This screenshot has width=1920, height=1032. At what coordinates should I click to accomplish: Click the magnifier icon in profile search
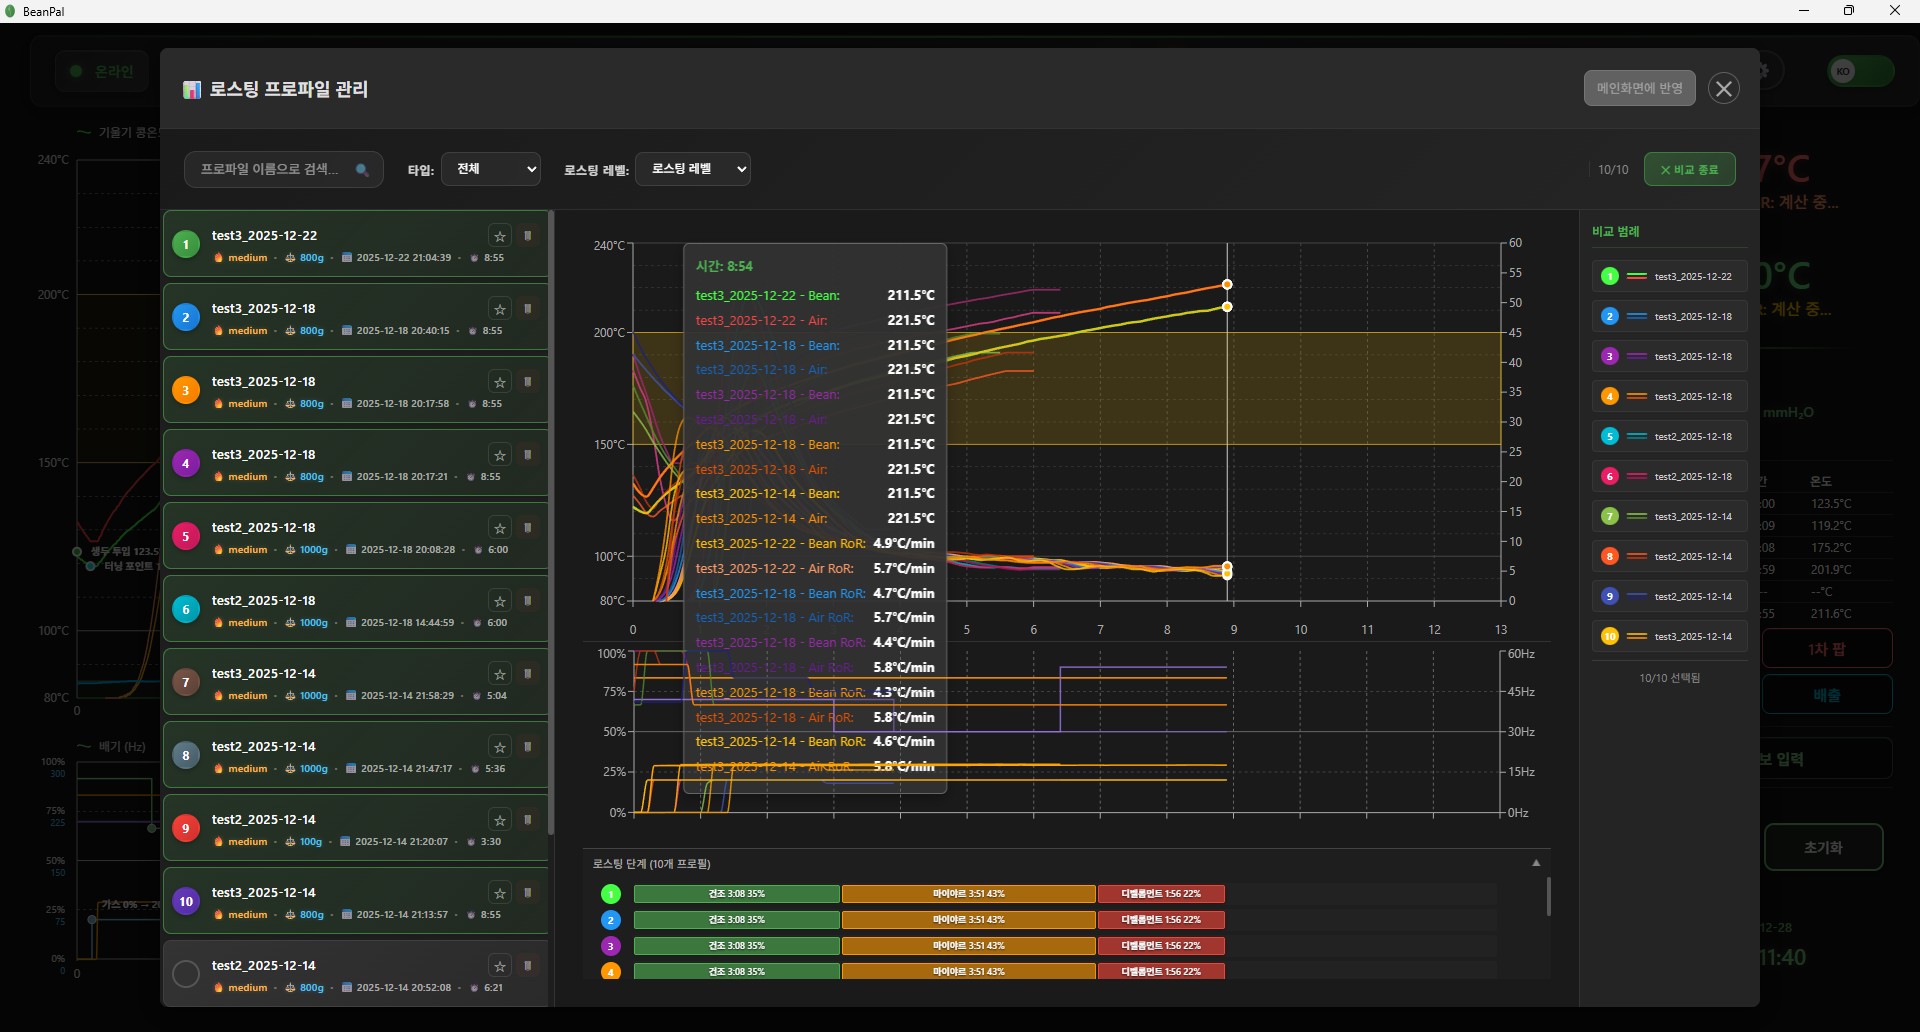[x=362, y=170]
